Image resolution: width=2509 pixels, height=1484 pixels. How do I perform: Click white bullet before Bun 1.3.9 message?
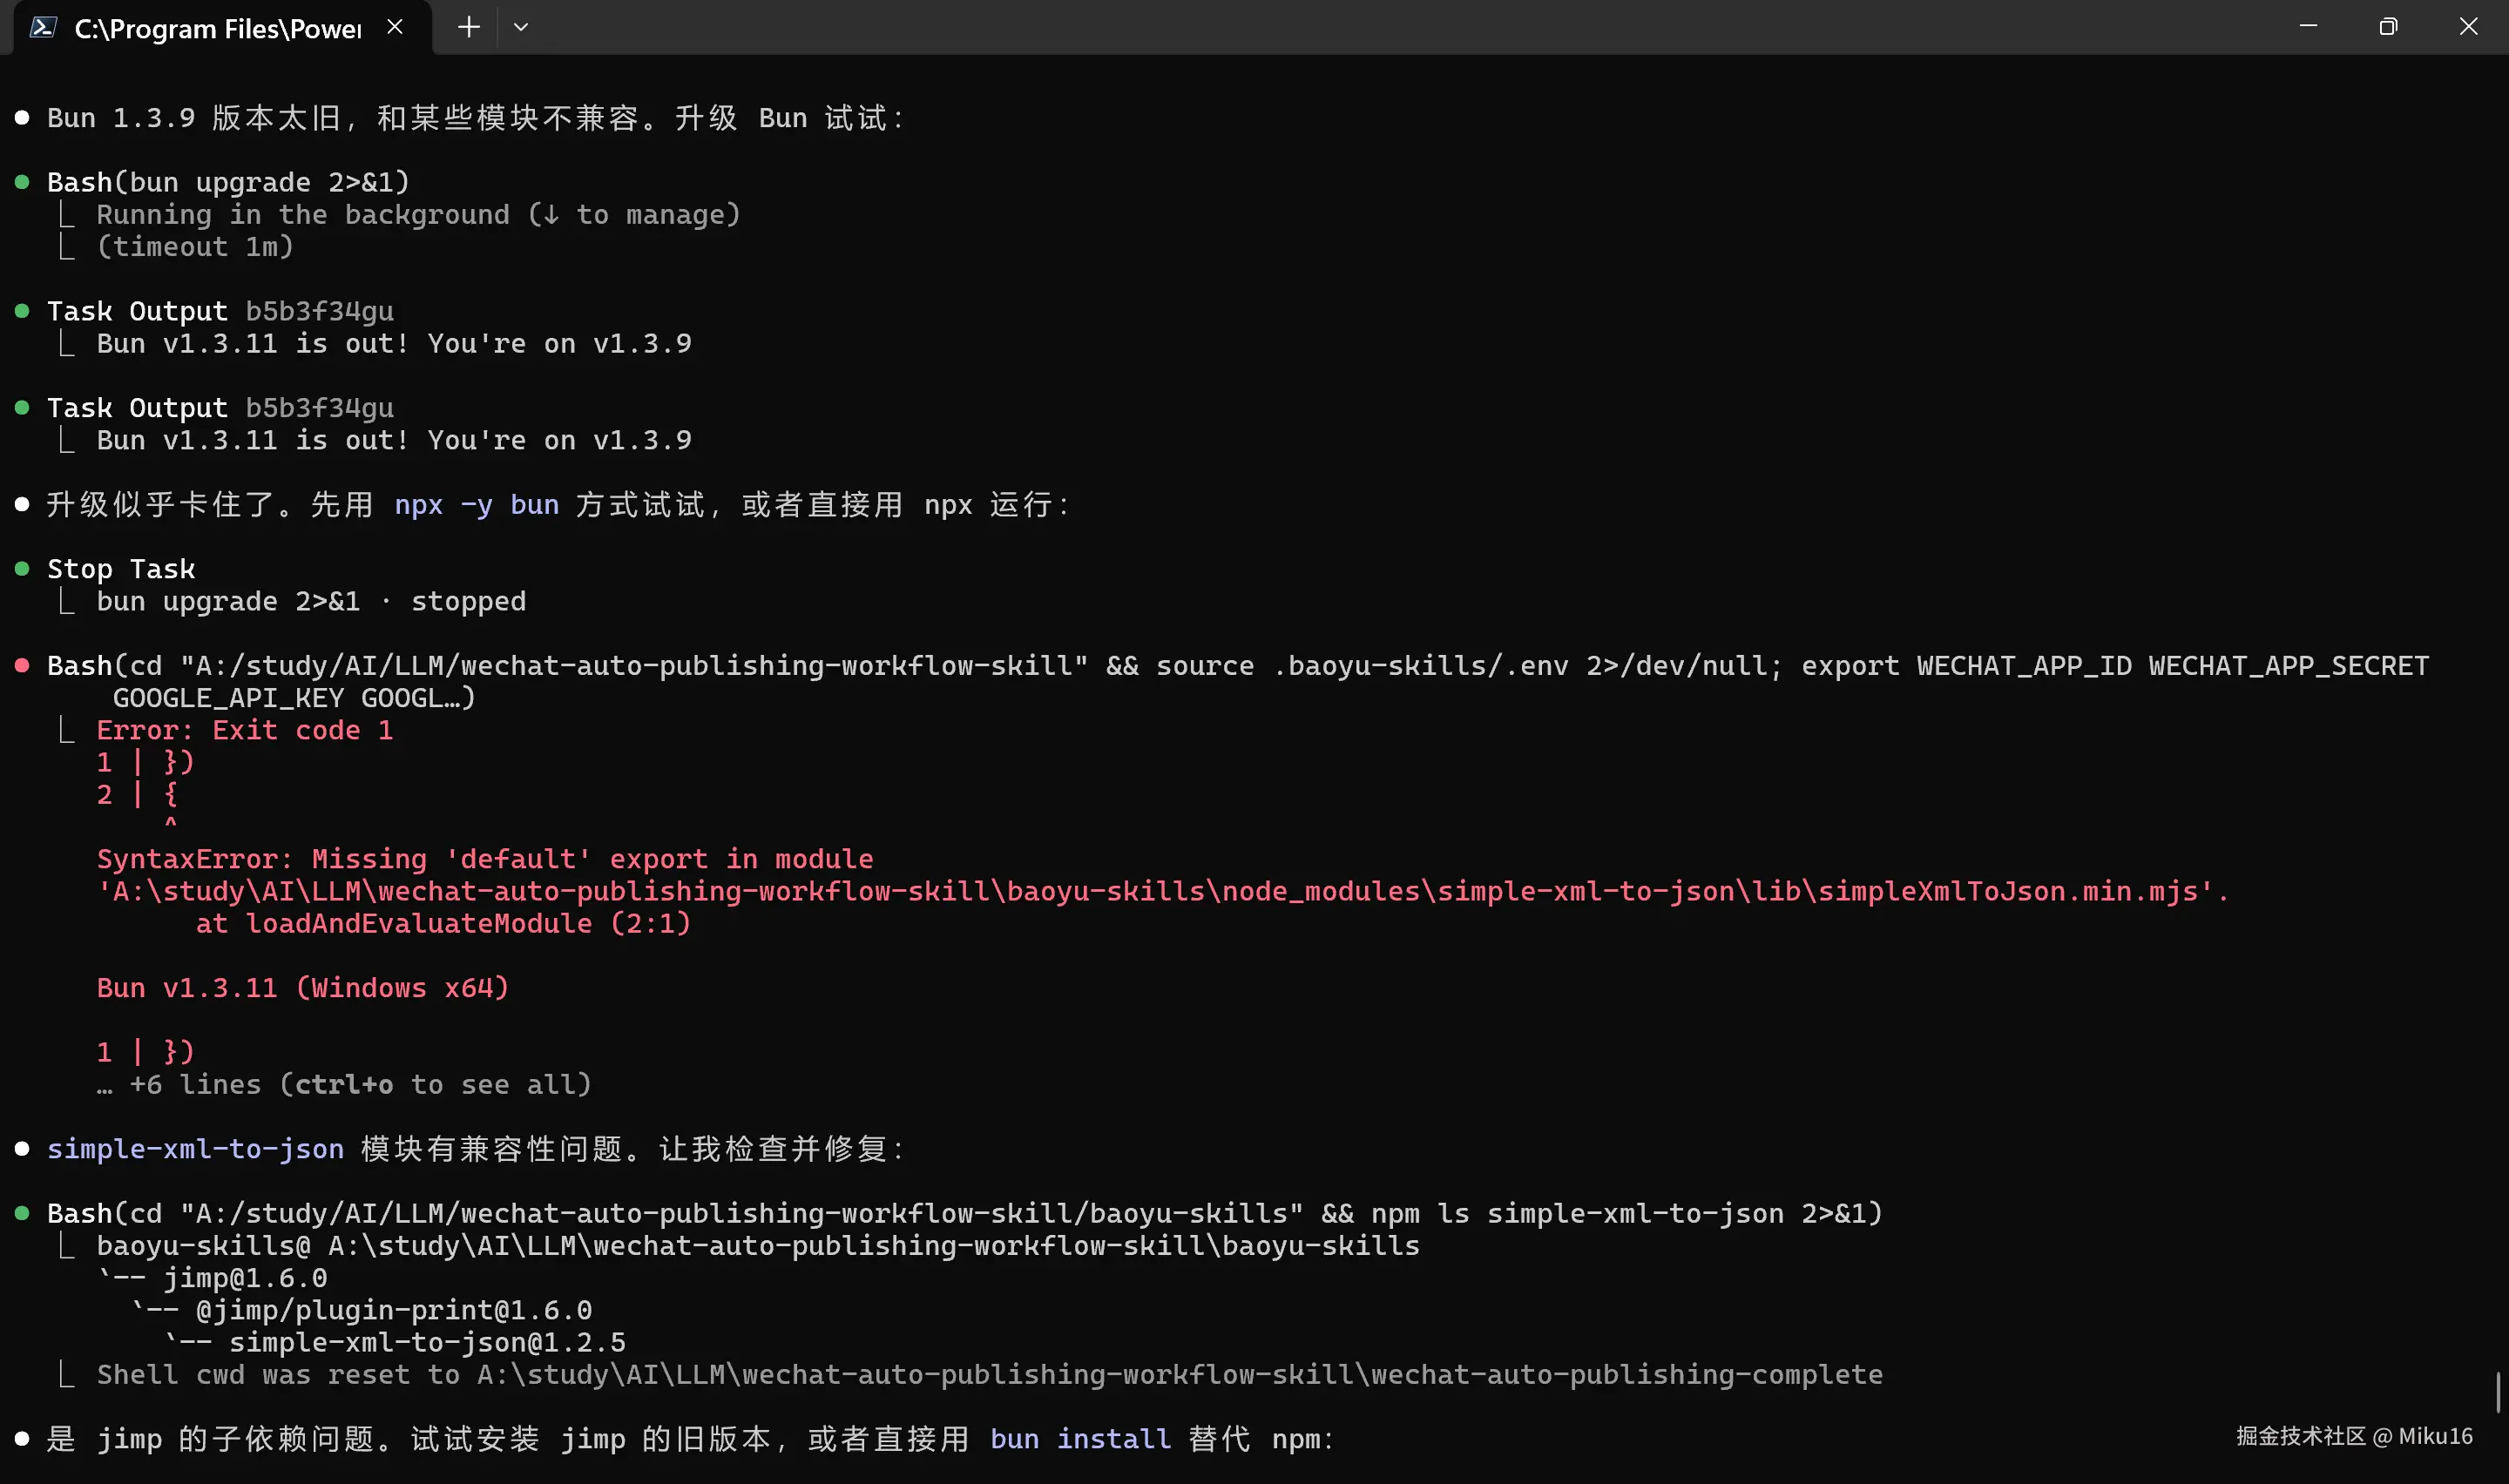[x=22, y=118]
